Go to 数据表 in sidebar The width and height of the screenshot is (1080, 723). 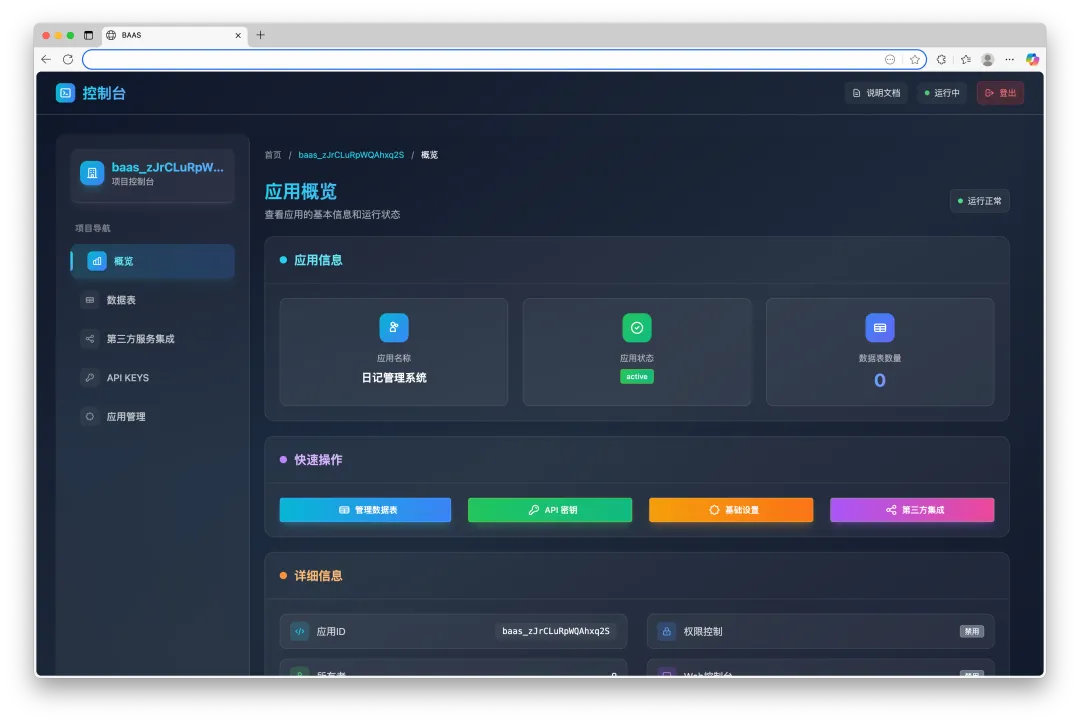[153, 300]
